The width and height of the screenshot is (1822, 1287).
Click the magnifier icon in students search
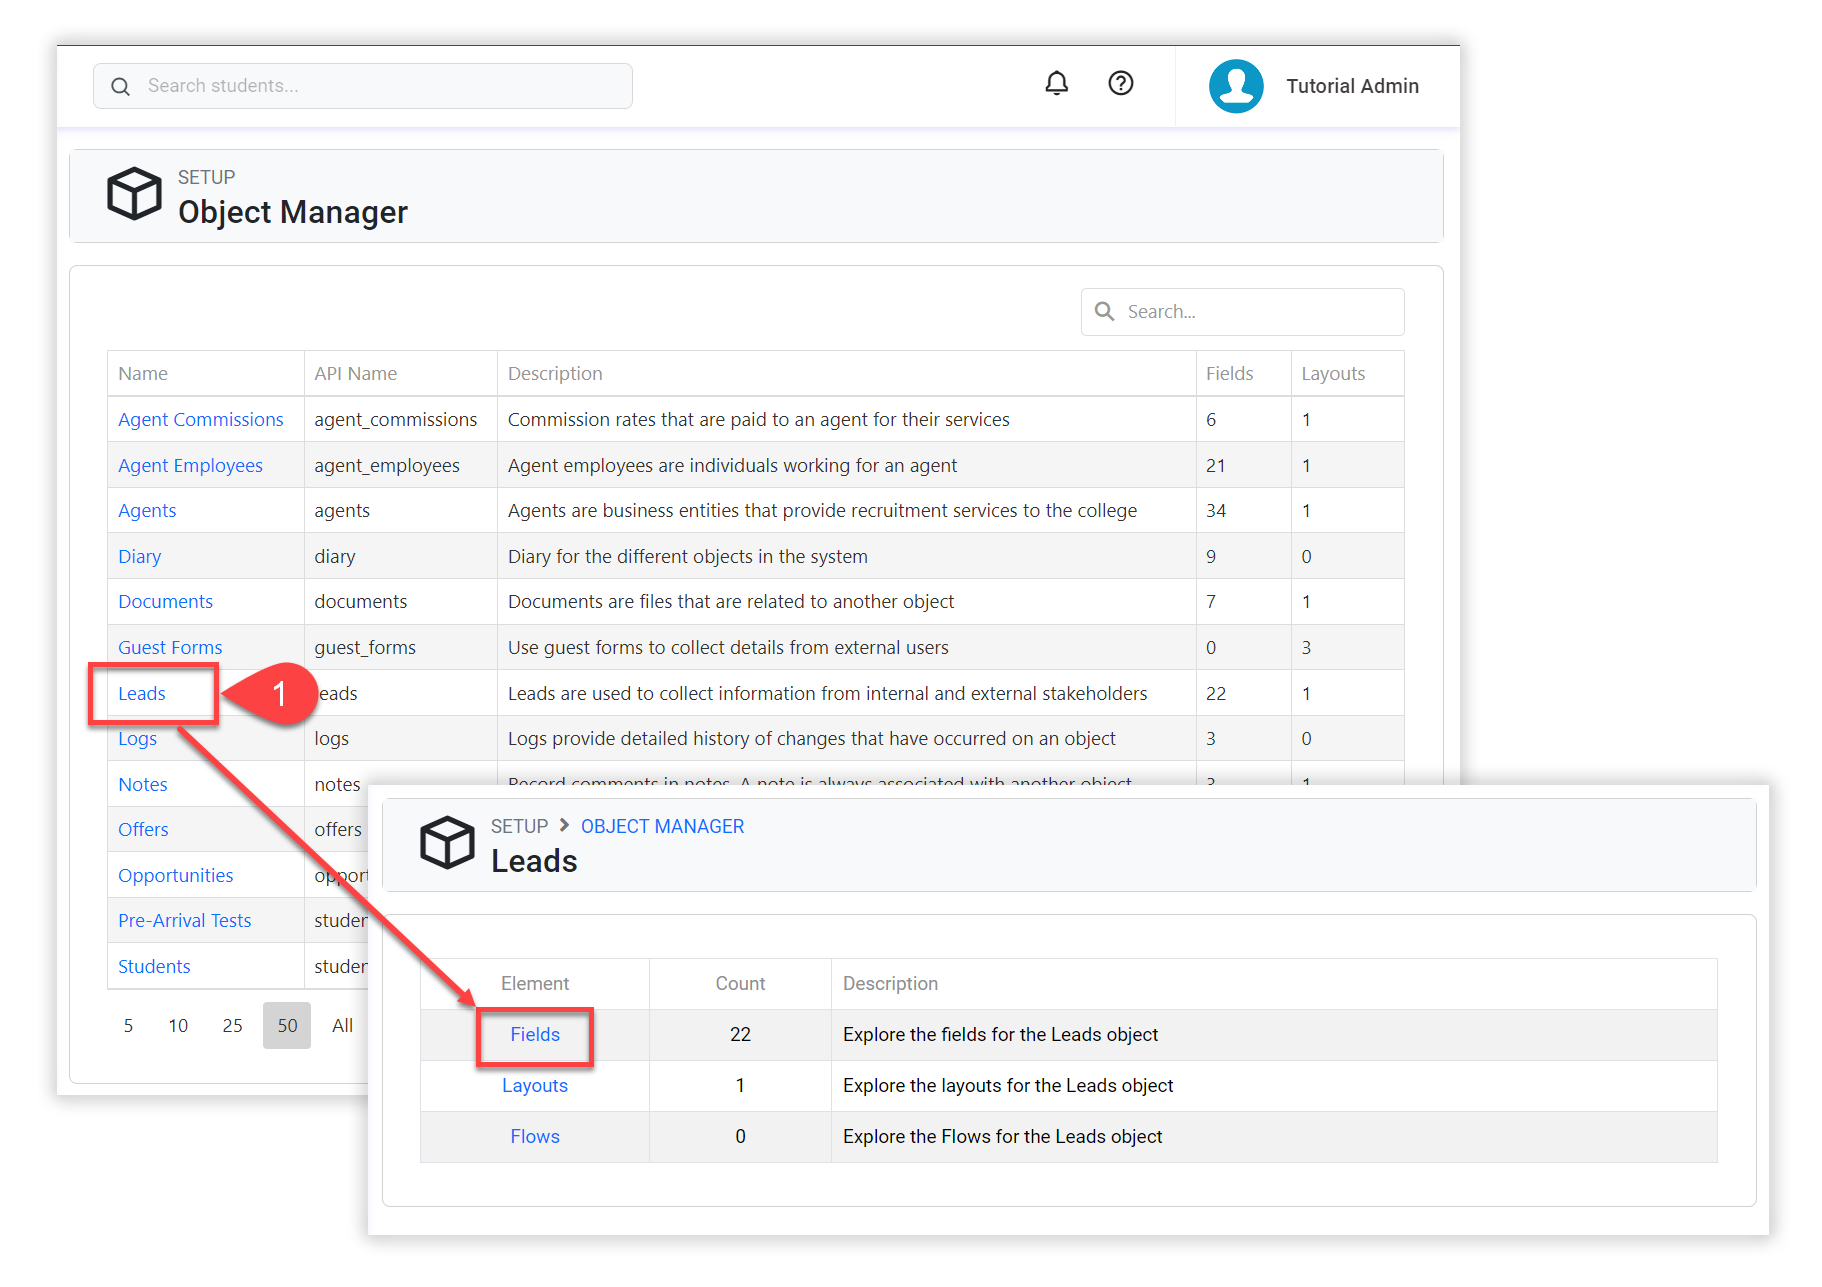pyautogui.click(x=121, y=87)
